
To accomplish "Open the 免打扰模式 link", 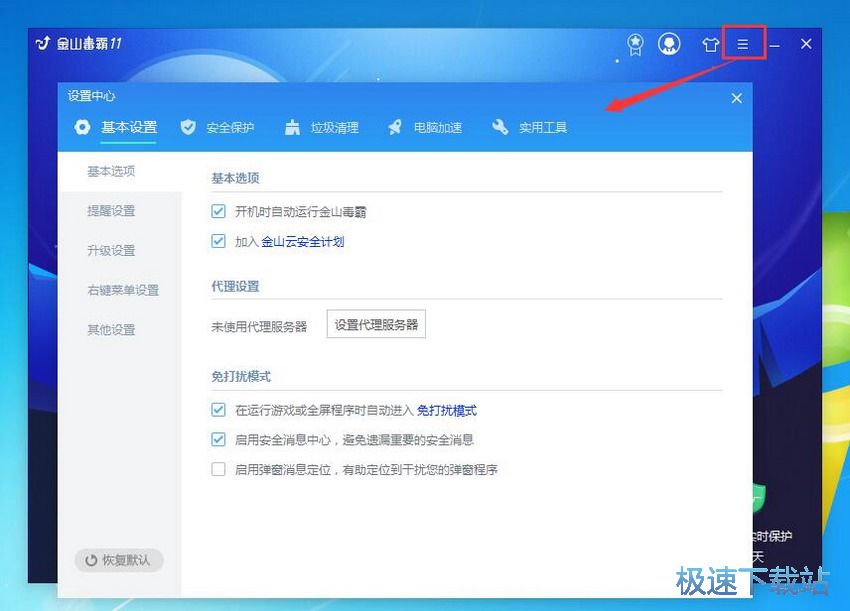I will click(x=447, y=410).
